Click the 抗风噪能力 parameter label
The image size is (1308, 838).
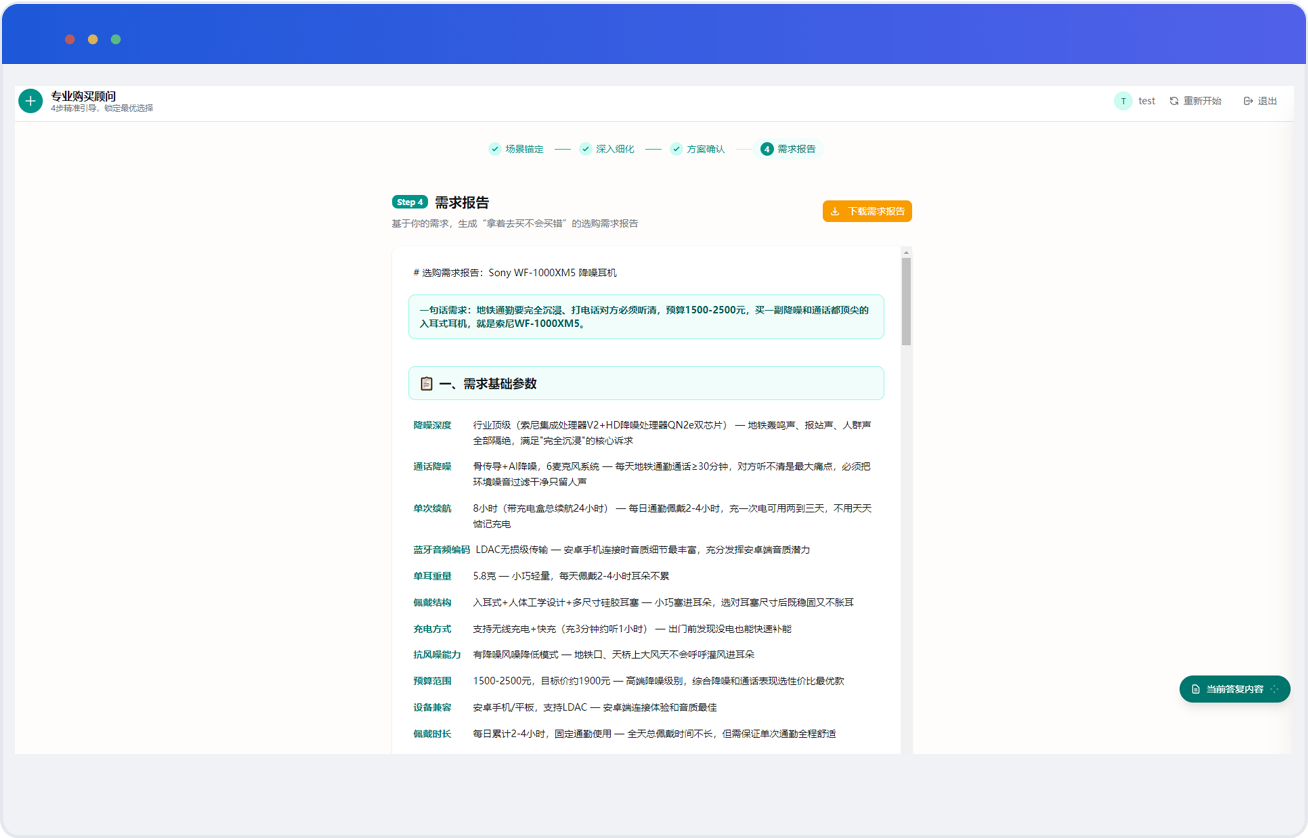click(437, 654)
